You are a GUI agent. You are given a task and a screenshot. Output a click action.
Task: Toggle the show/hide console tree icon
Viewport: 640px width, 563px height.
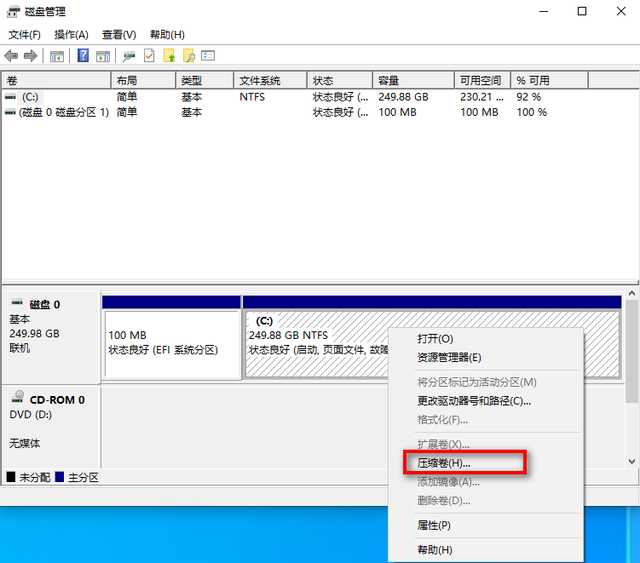point(57,56)
